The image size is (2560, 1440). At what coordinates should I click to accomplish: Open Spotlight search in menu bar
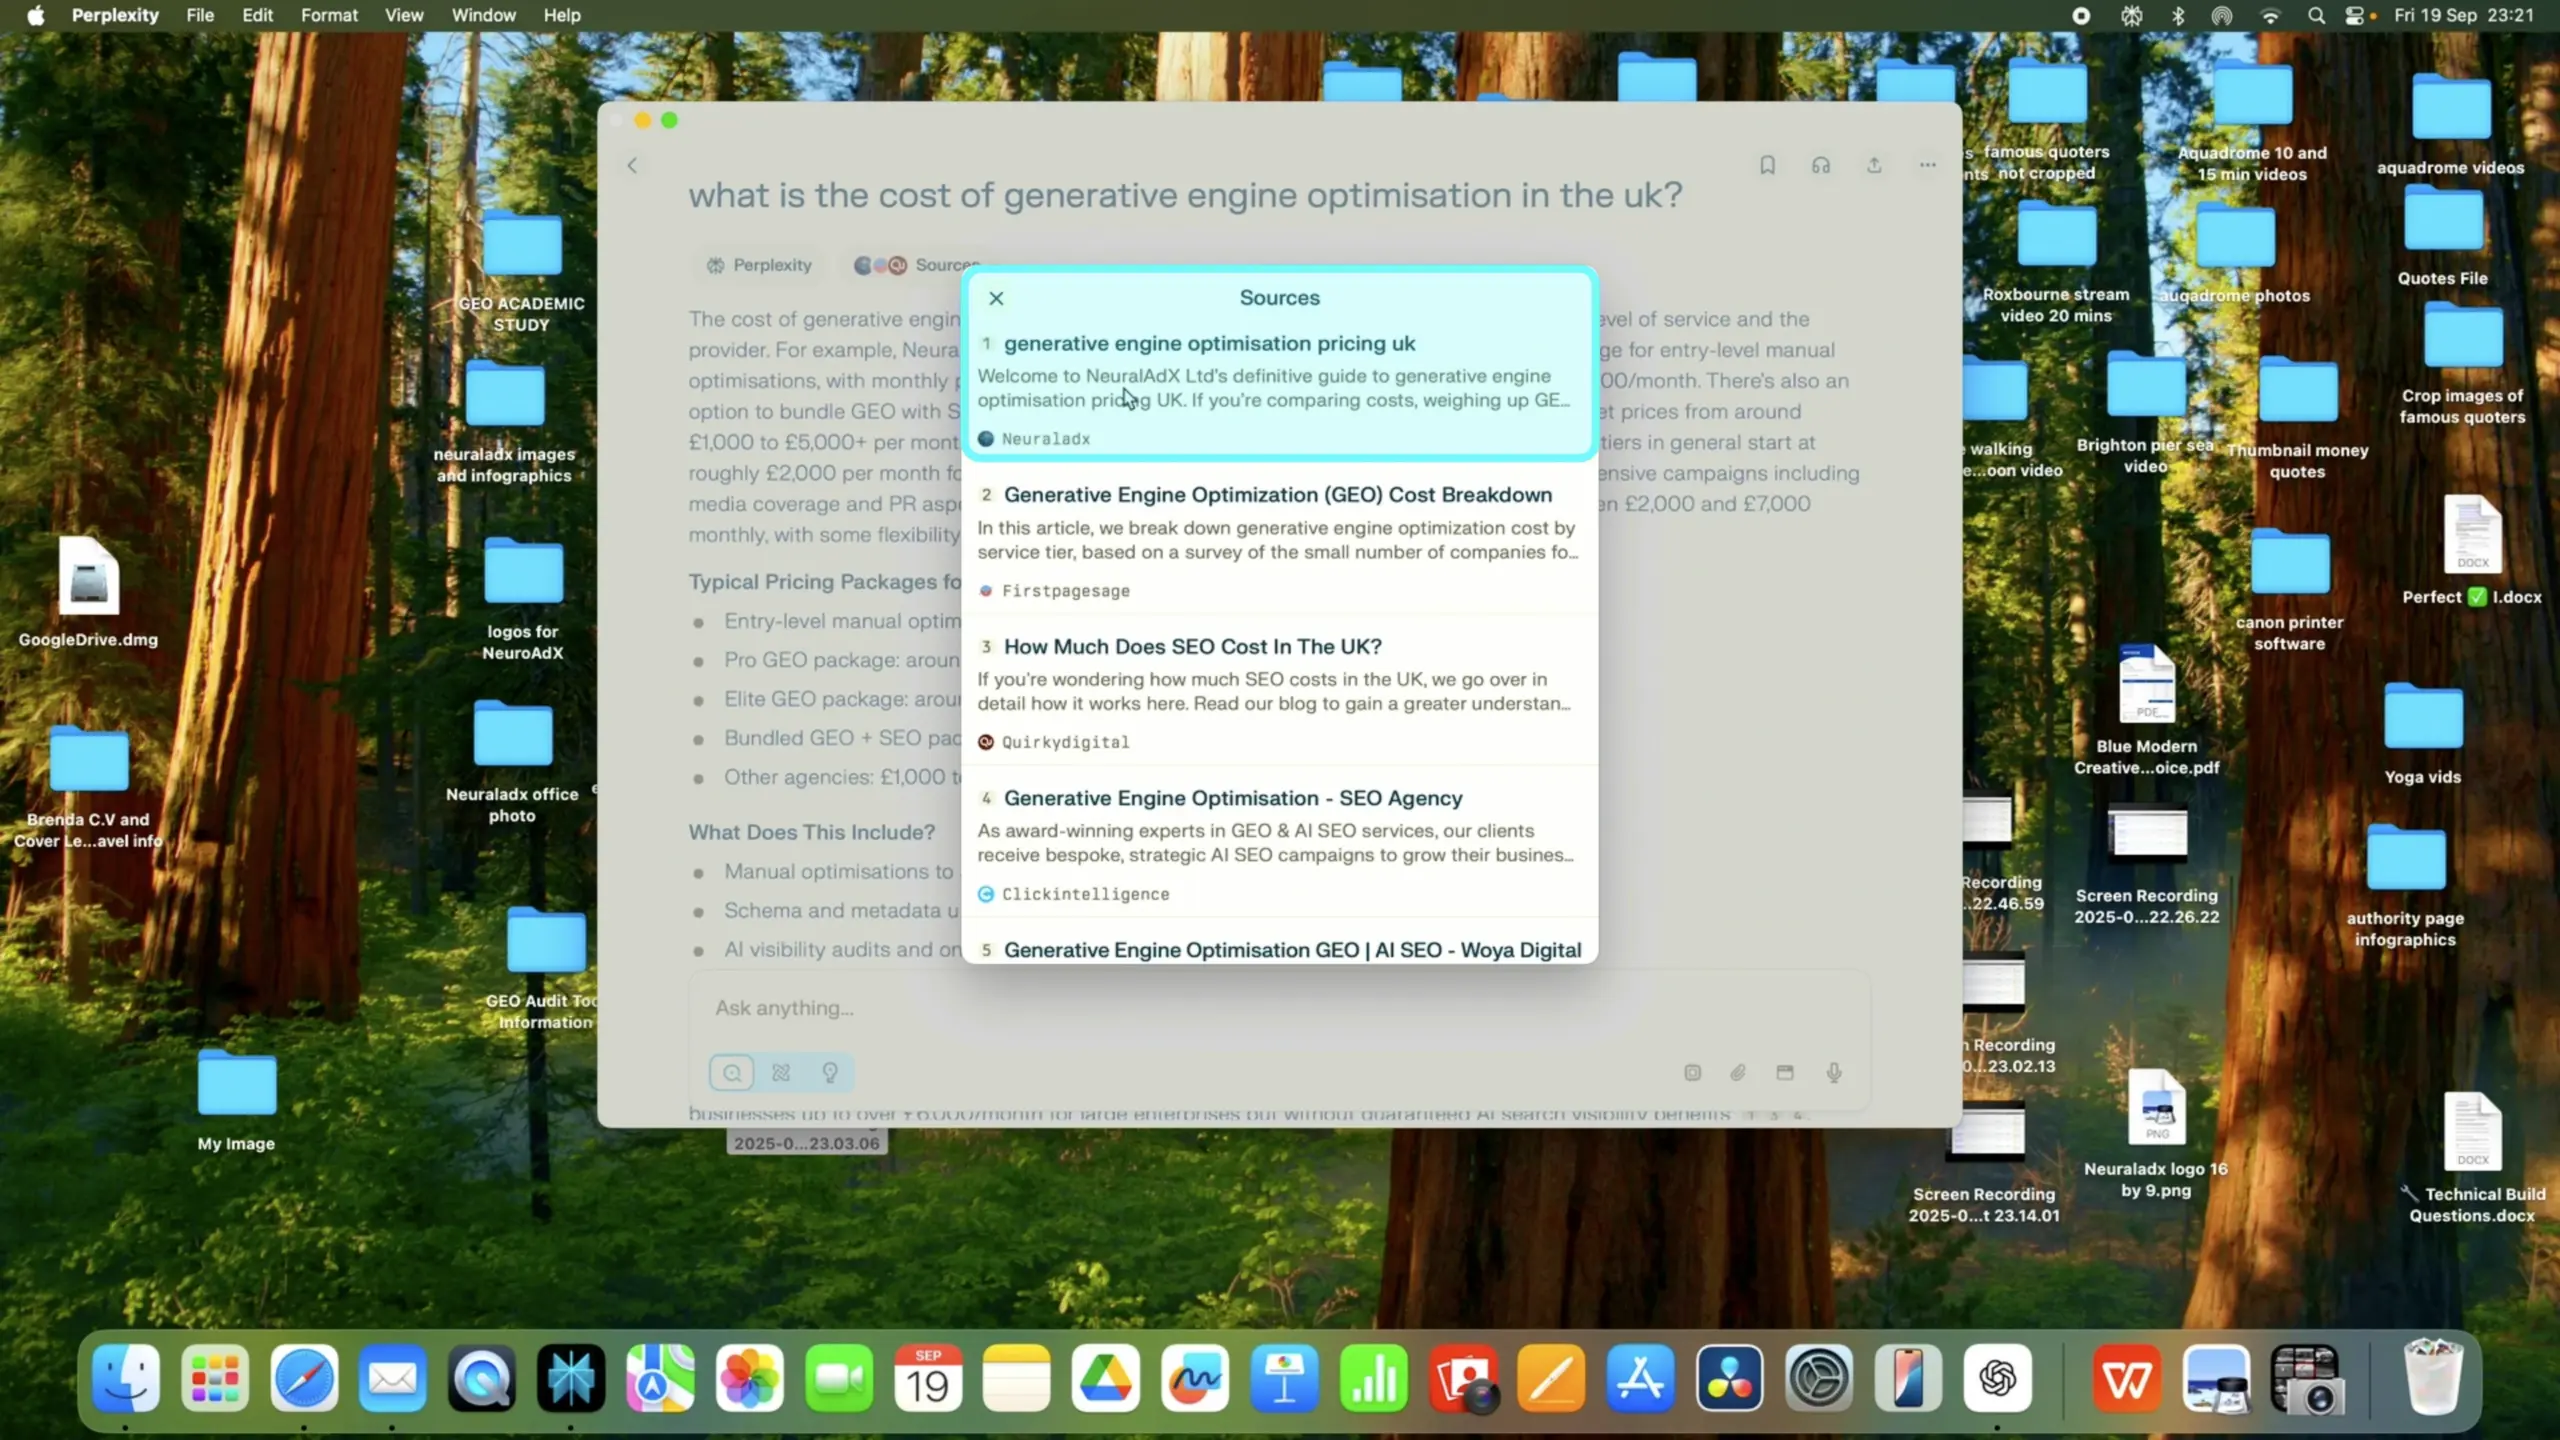(x=2316, y=15)
